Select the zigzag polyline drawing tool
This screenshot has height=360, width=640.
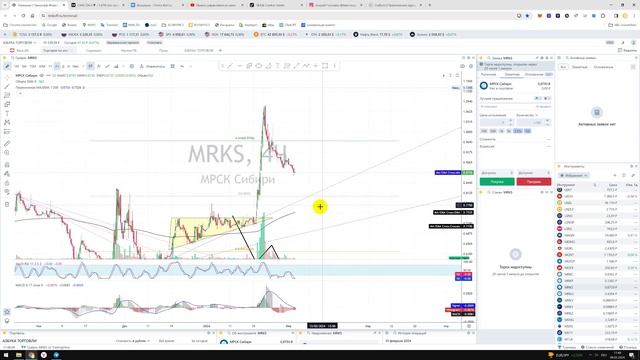coord(306,66)
